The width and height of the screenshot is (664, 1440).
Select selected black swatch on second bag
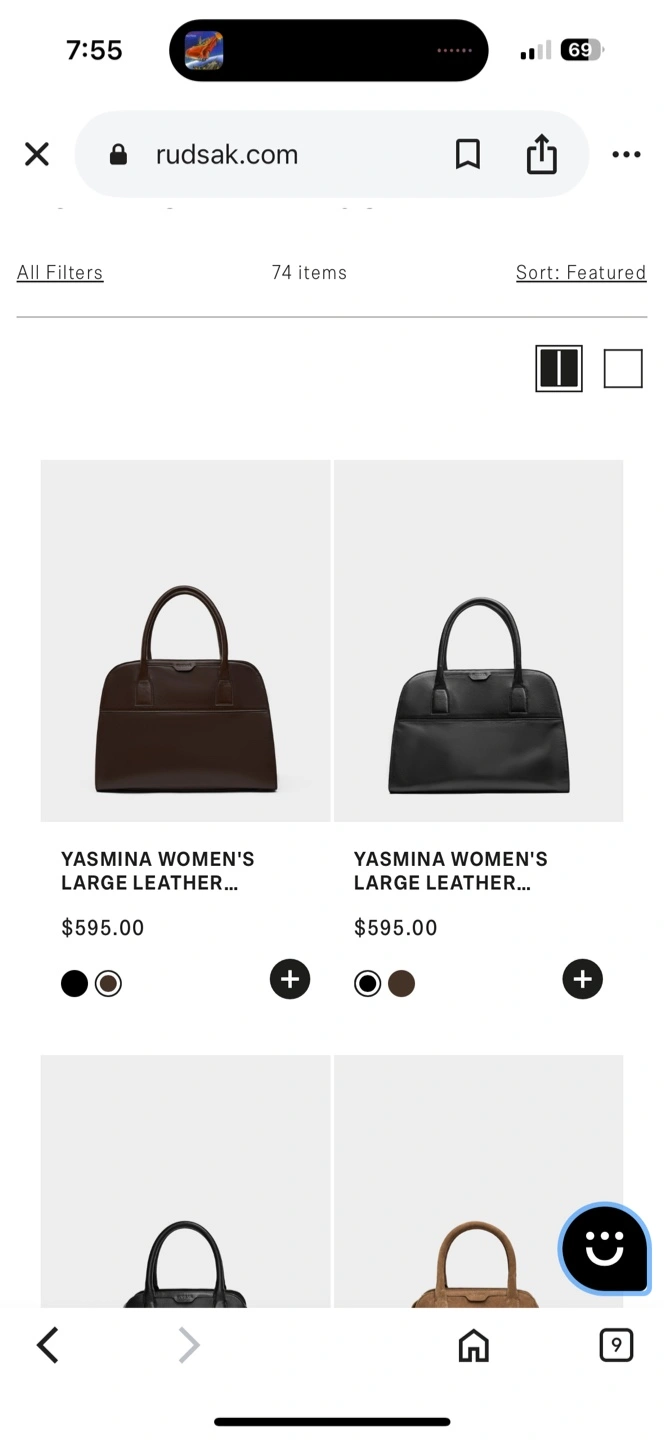point(368,984)
